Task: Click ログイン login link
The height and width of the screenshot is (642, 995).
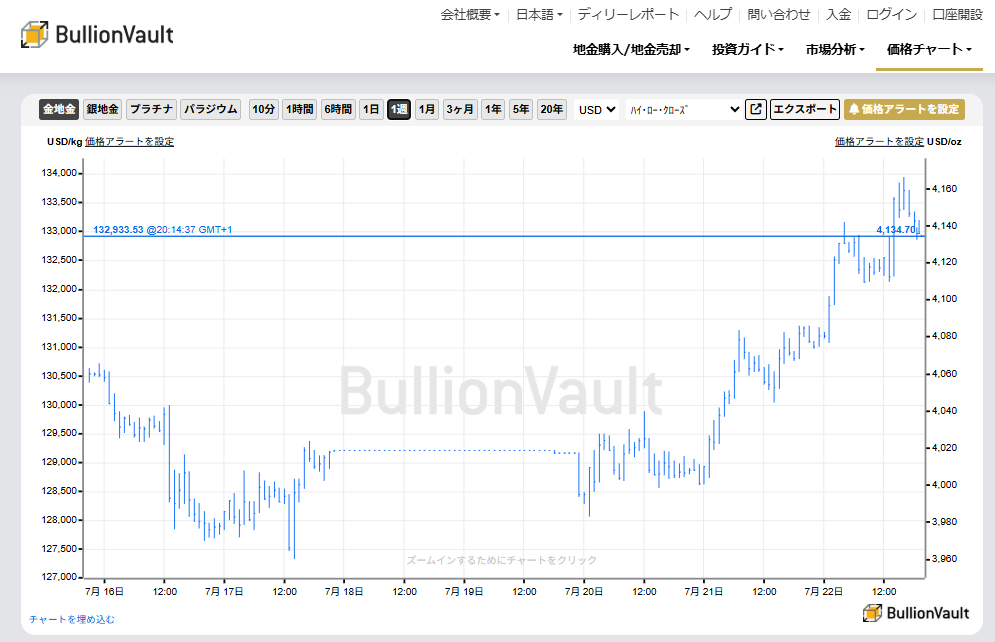Action: tap(892, 15)
